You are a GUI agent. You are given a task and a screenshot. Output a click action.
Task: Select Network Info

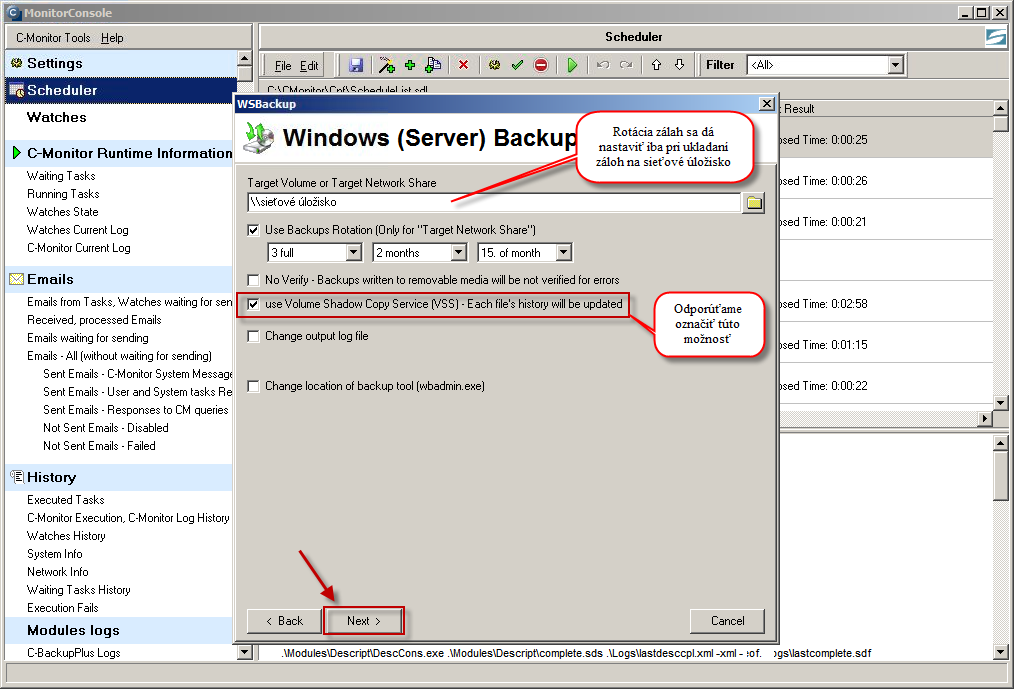point(58,573)
